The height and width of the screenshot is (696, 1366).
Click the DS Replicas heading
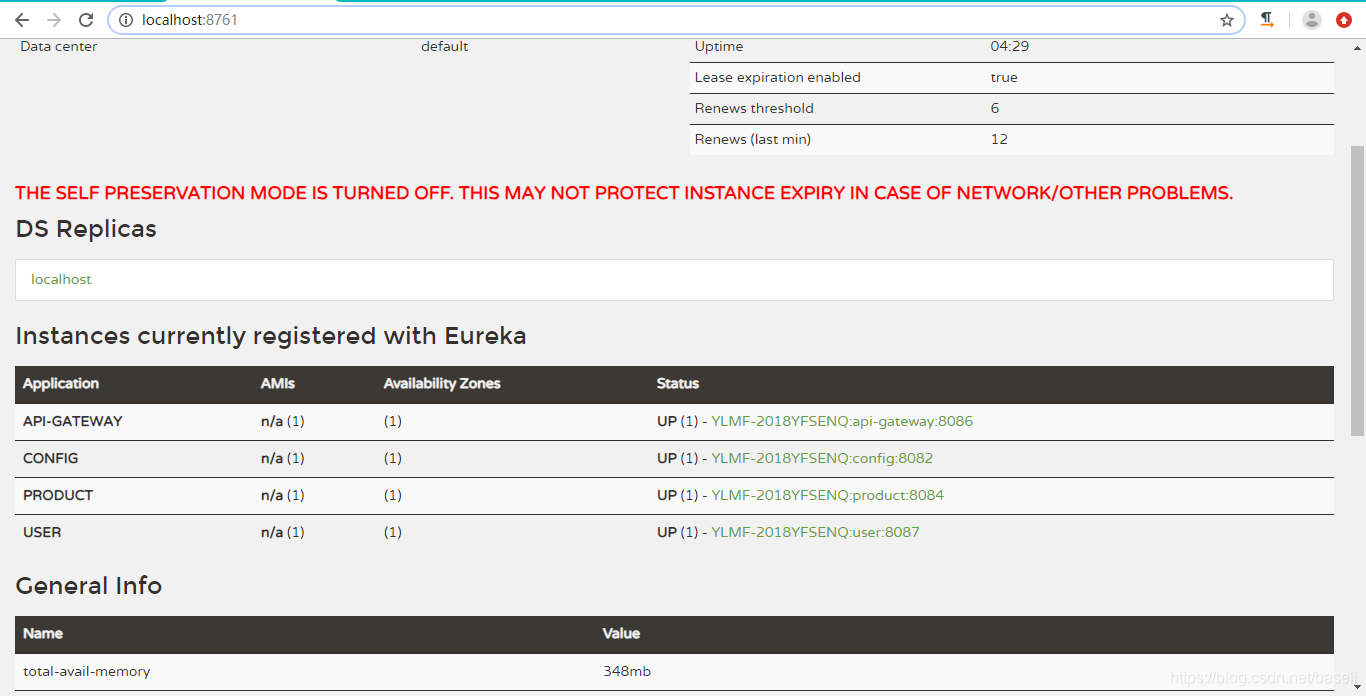tap(86, 229)
